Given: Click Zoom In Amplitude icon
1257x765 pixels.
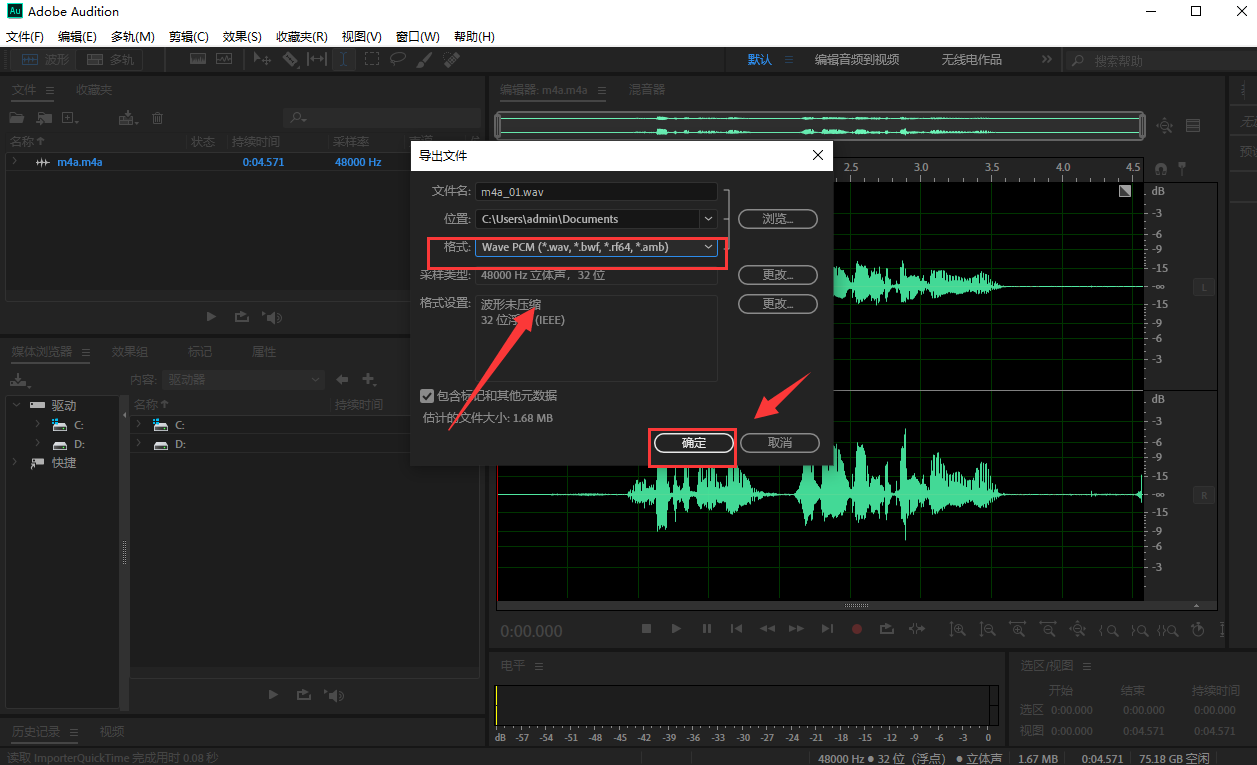Looking at the screenshot, I should click(958, 629).
